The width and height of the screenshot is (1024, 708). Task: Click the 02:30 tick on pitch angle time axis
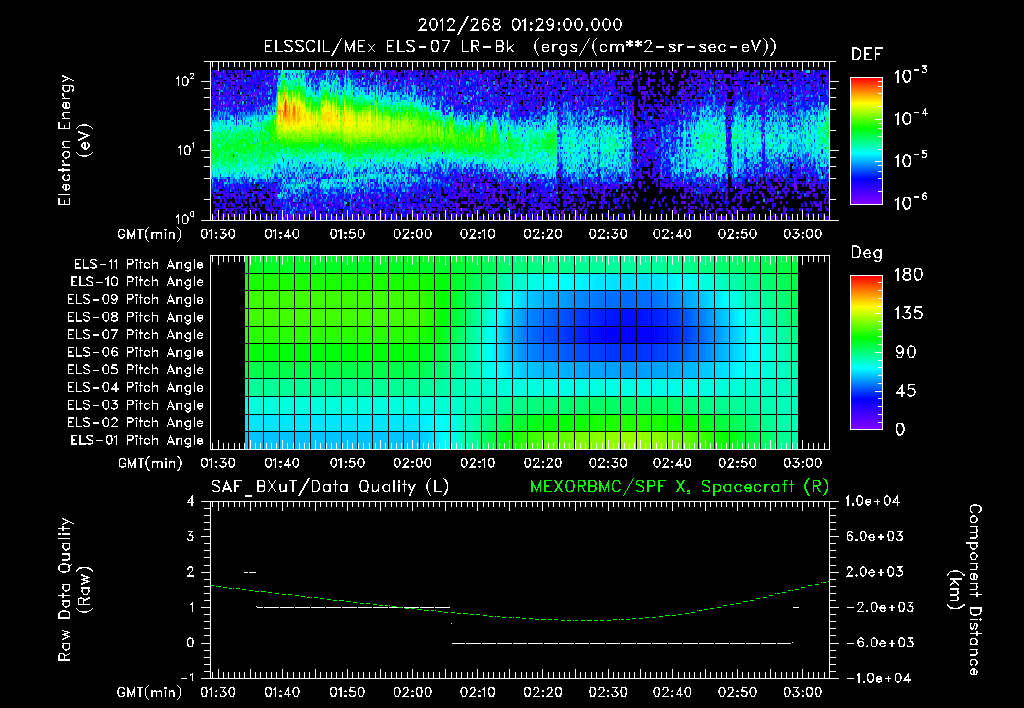pos(607,463)
